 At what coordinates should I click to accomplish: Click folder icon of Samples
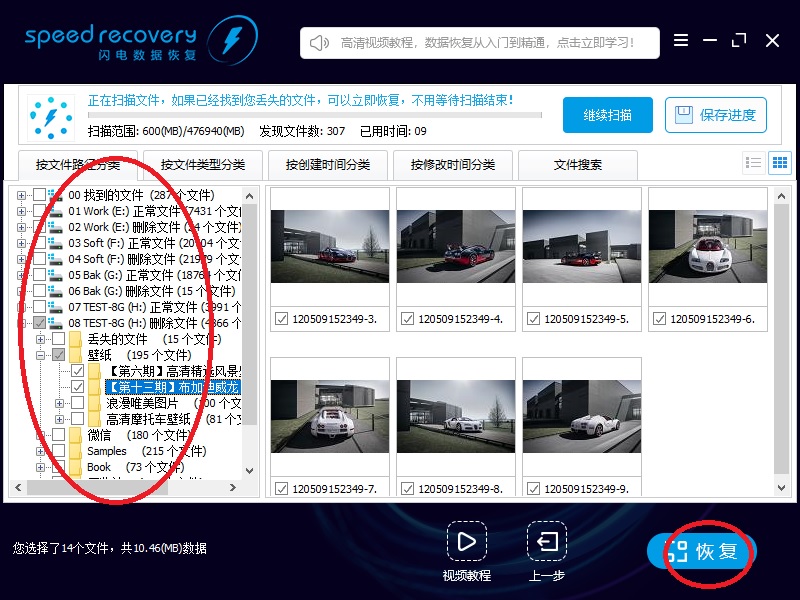[76, 451]
